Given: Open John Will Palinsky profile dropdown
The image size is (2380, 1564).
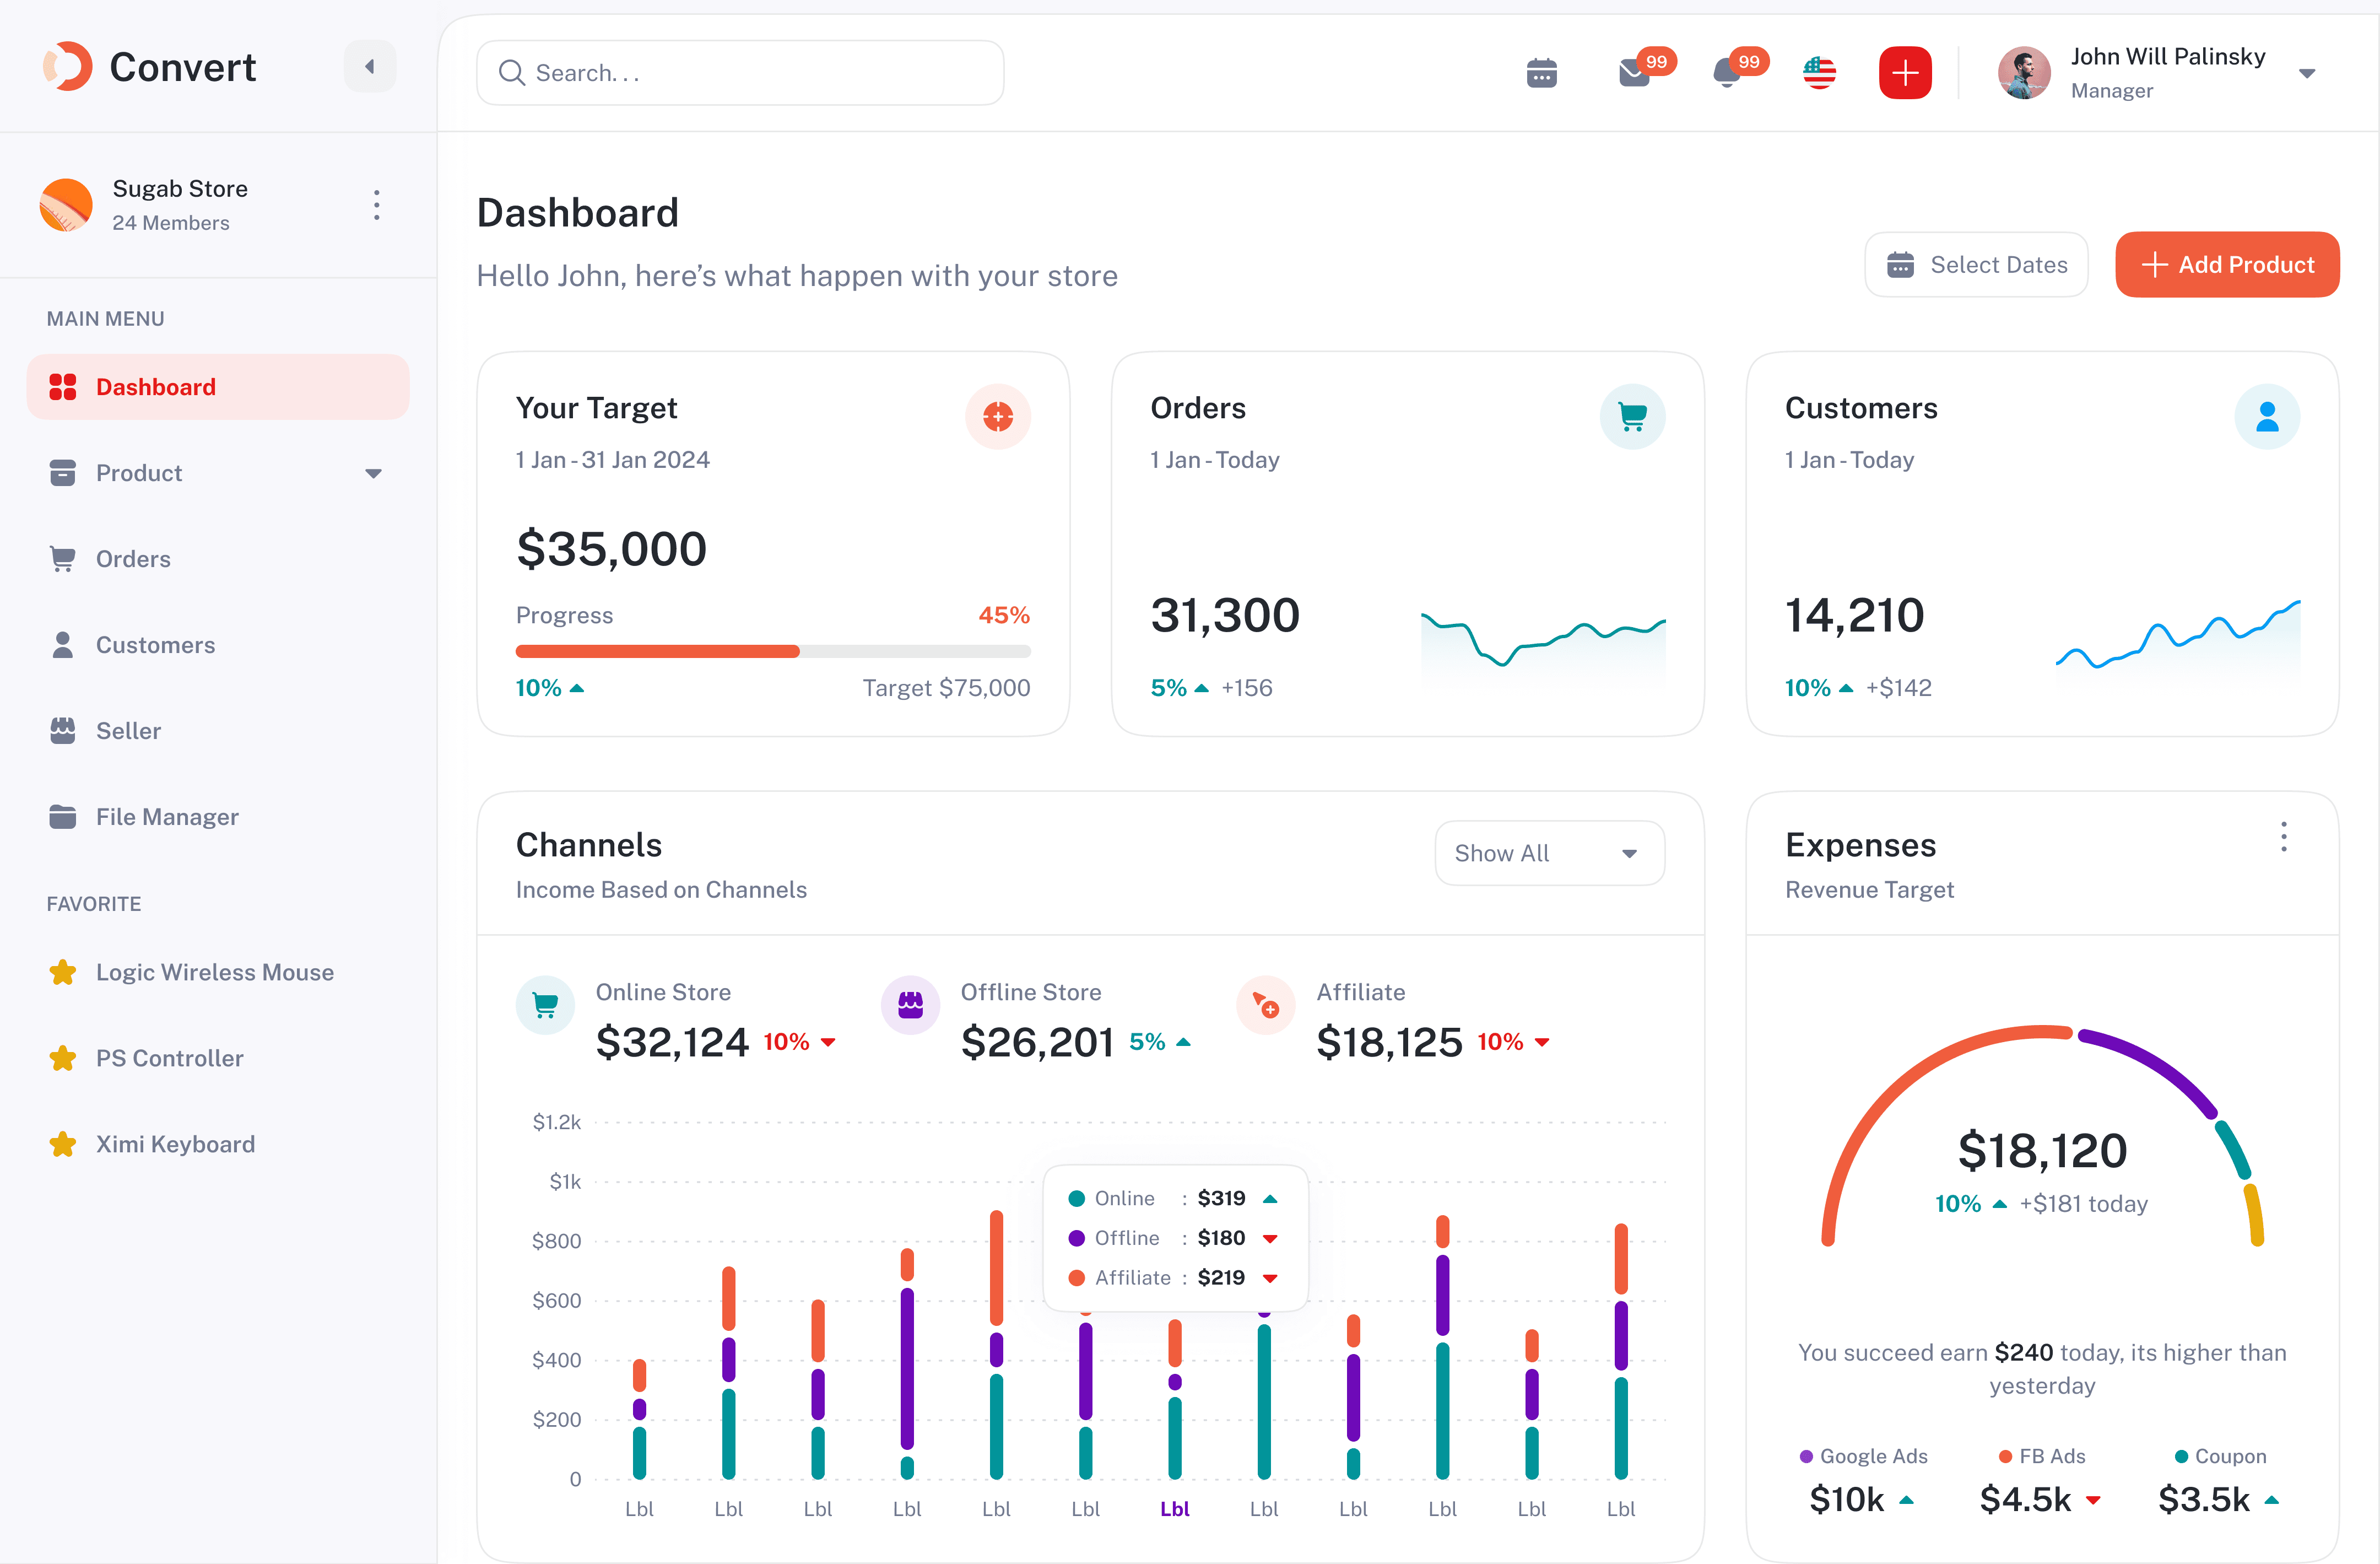Looking at the screenshot, I should 2307,73.
